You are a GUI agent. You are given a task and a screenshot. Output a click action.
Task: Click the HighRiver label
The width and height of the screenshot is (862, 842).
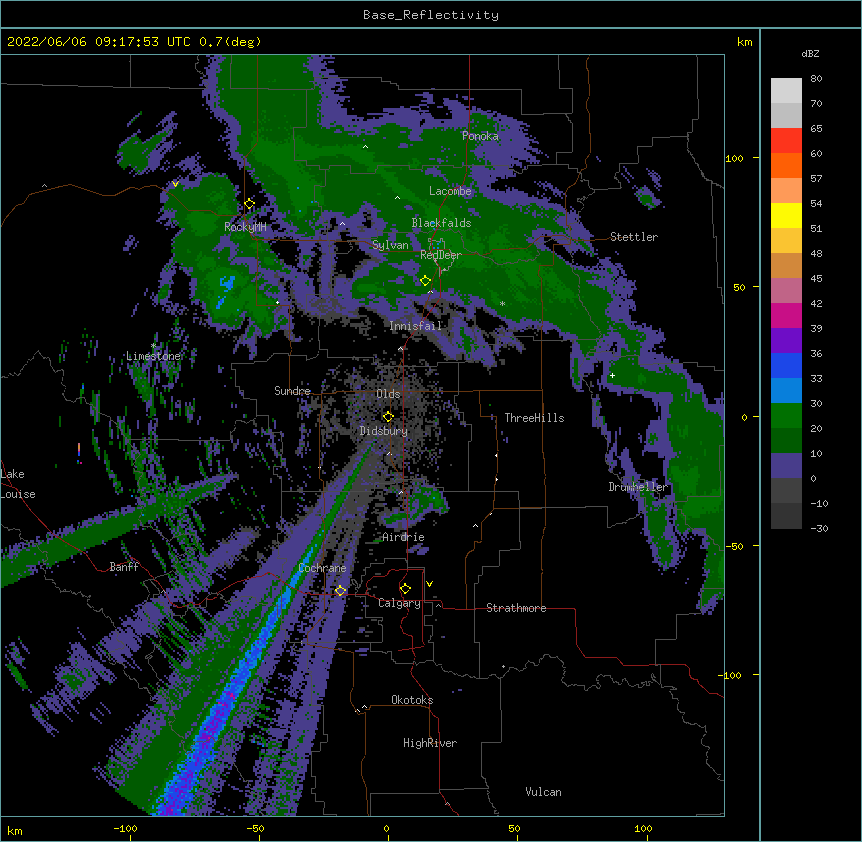[430, 743]
